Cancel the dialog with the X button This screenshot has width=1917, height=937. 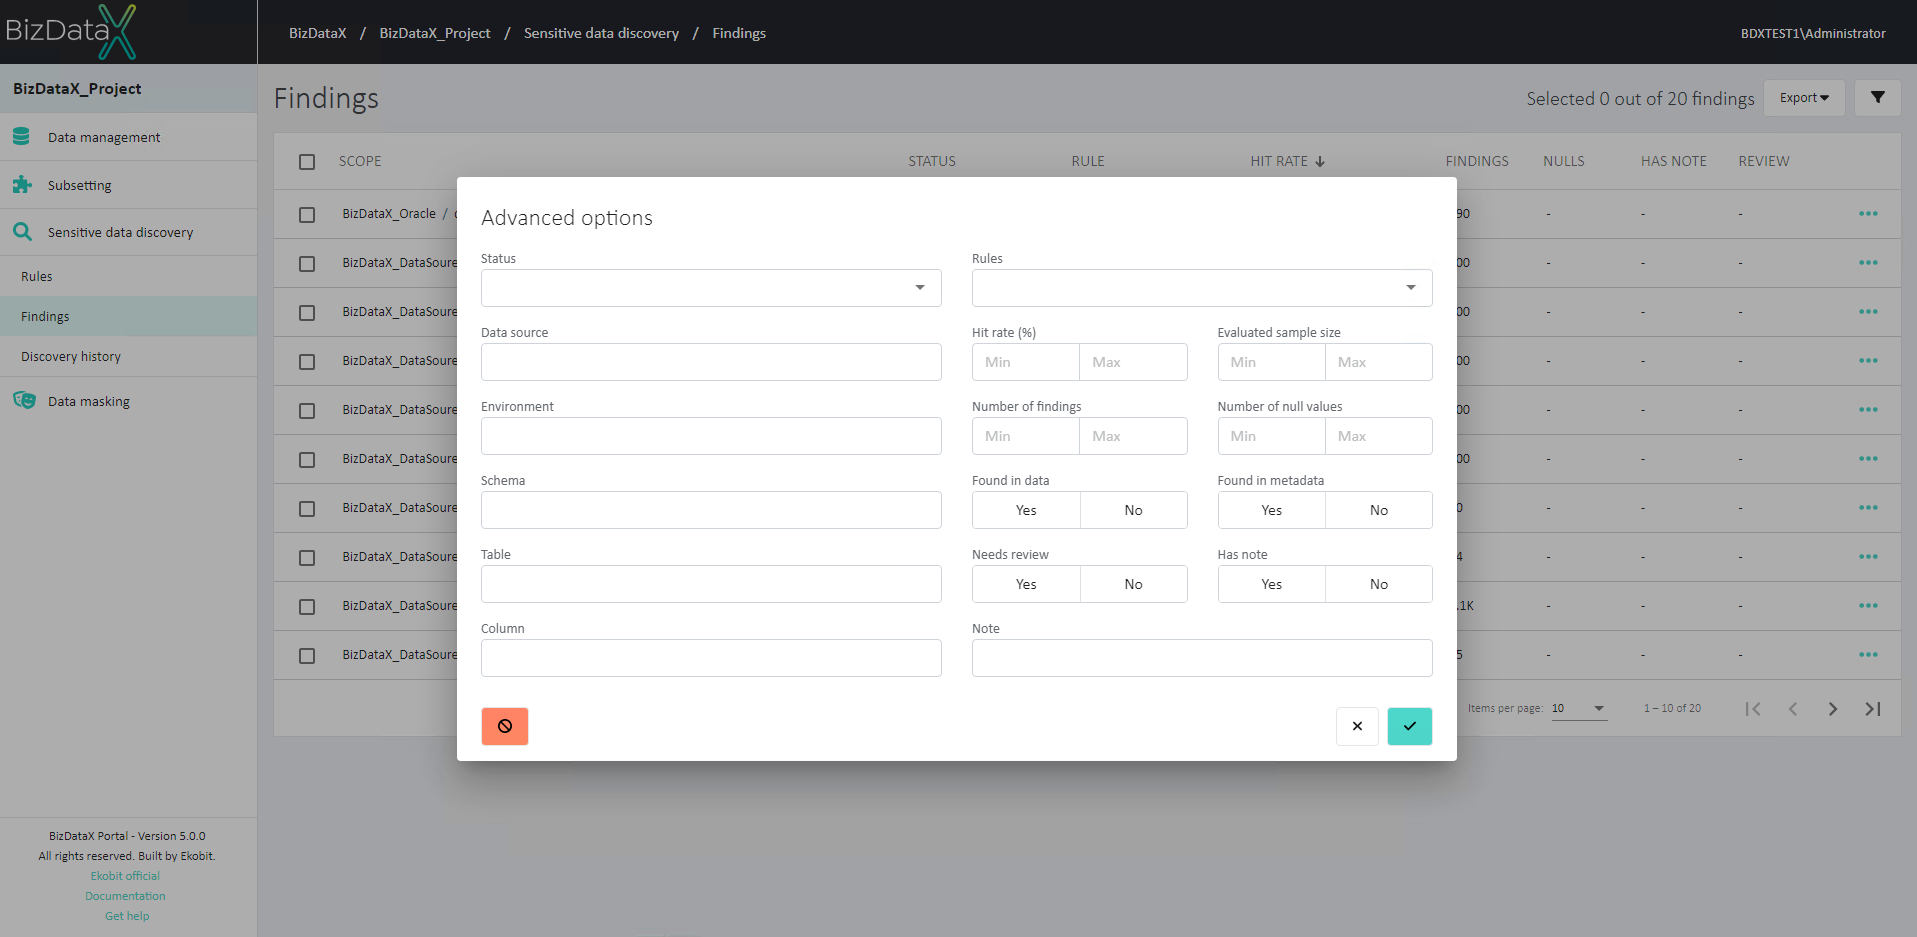click(x=1357, y=726)
